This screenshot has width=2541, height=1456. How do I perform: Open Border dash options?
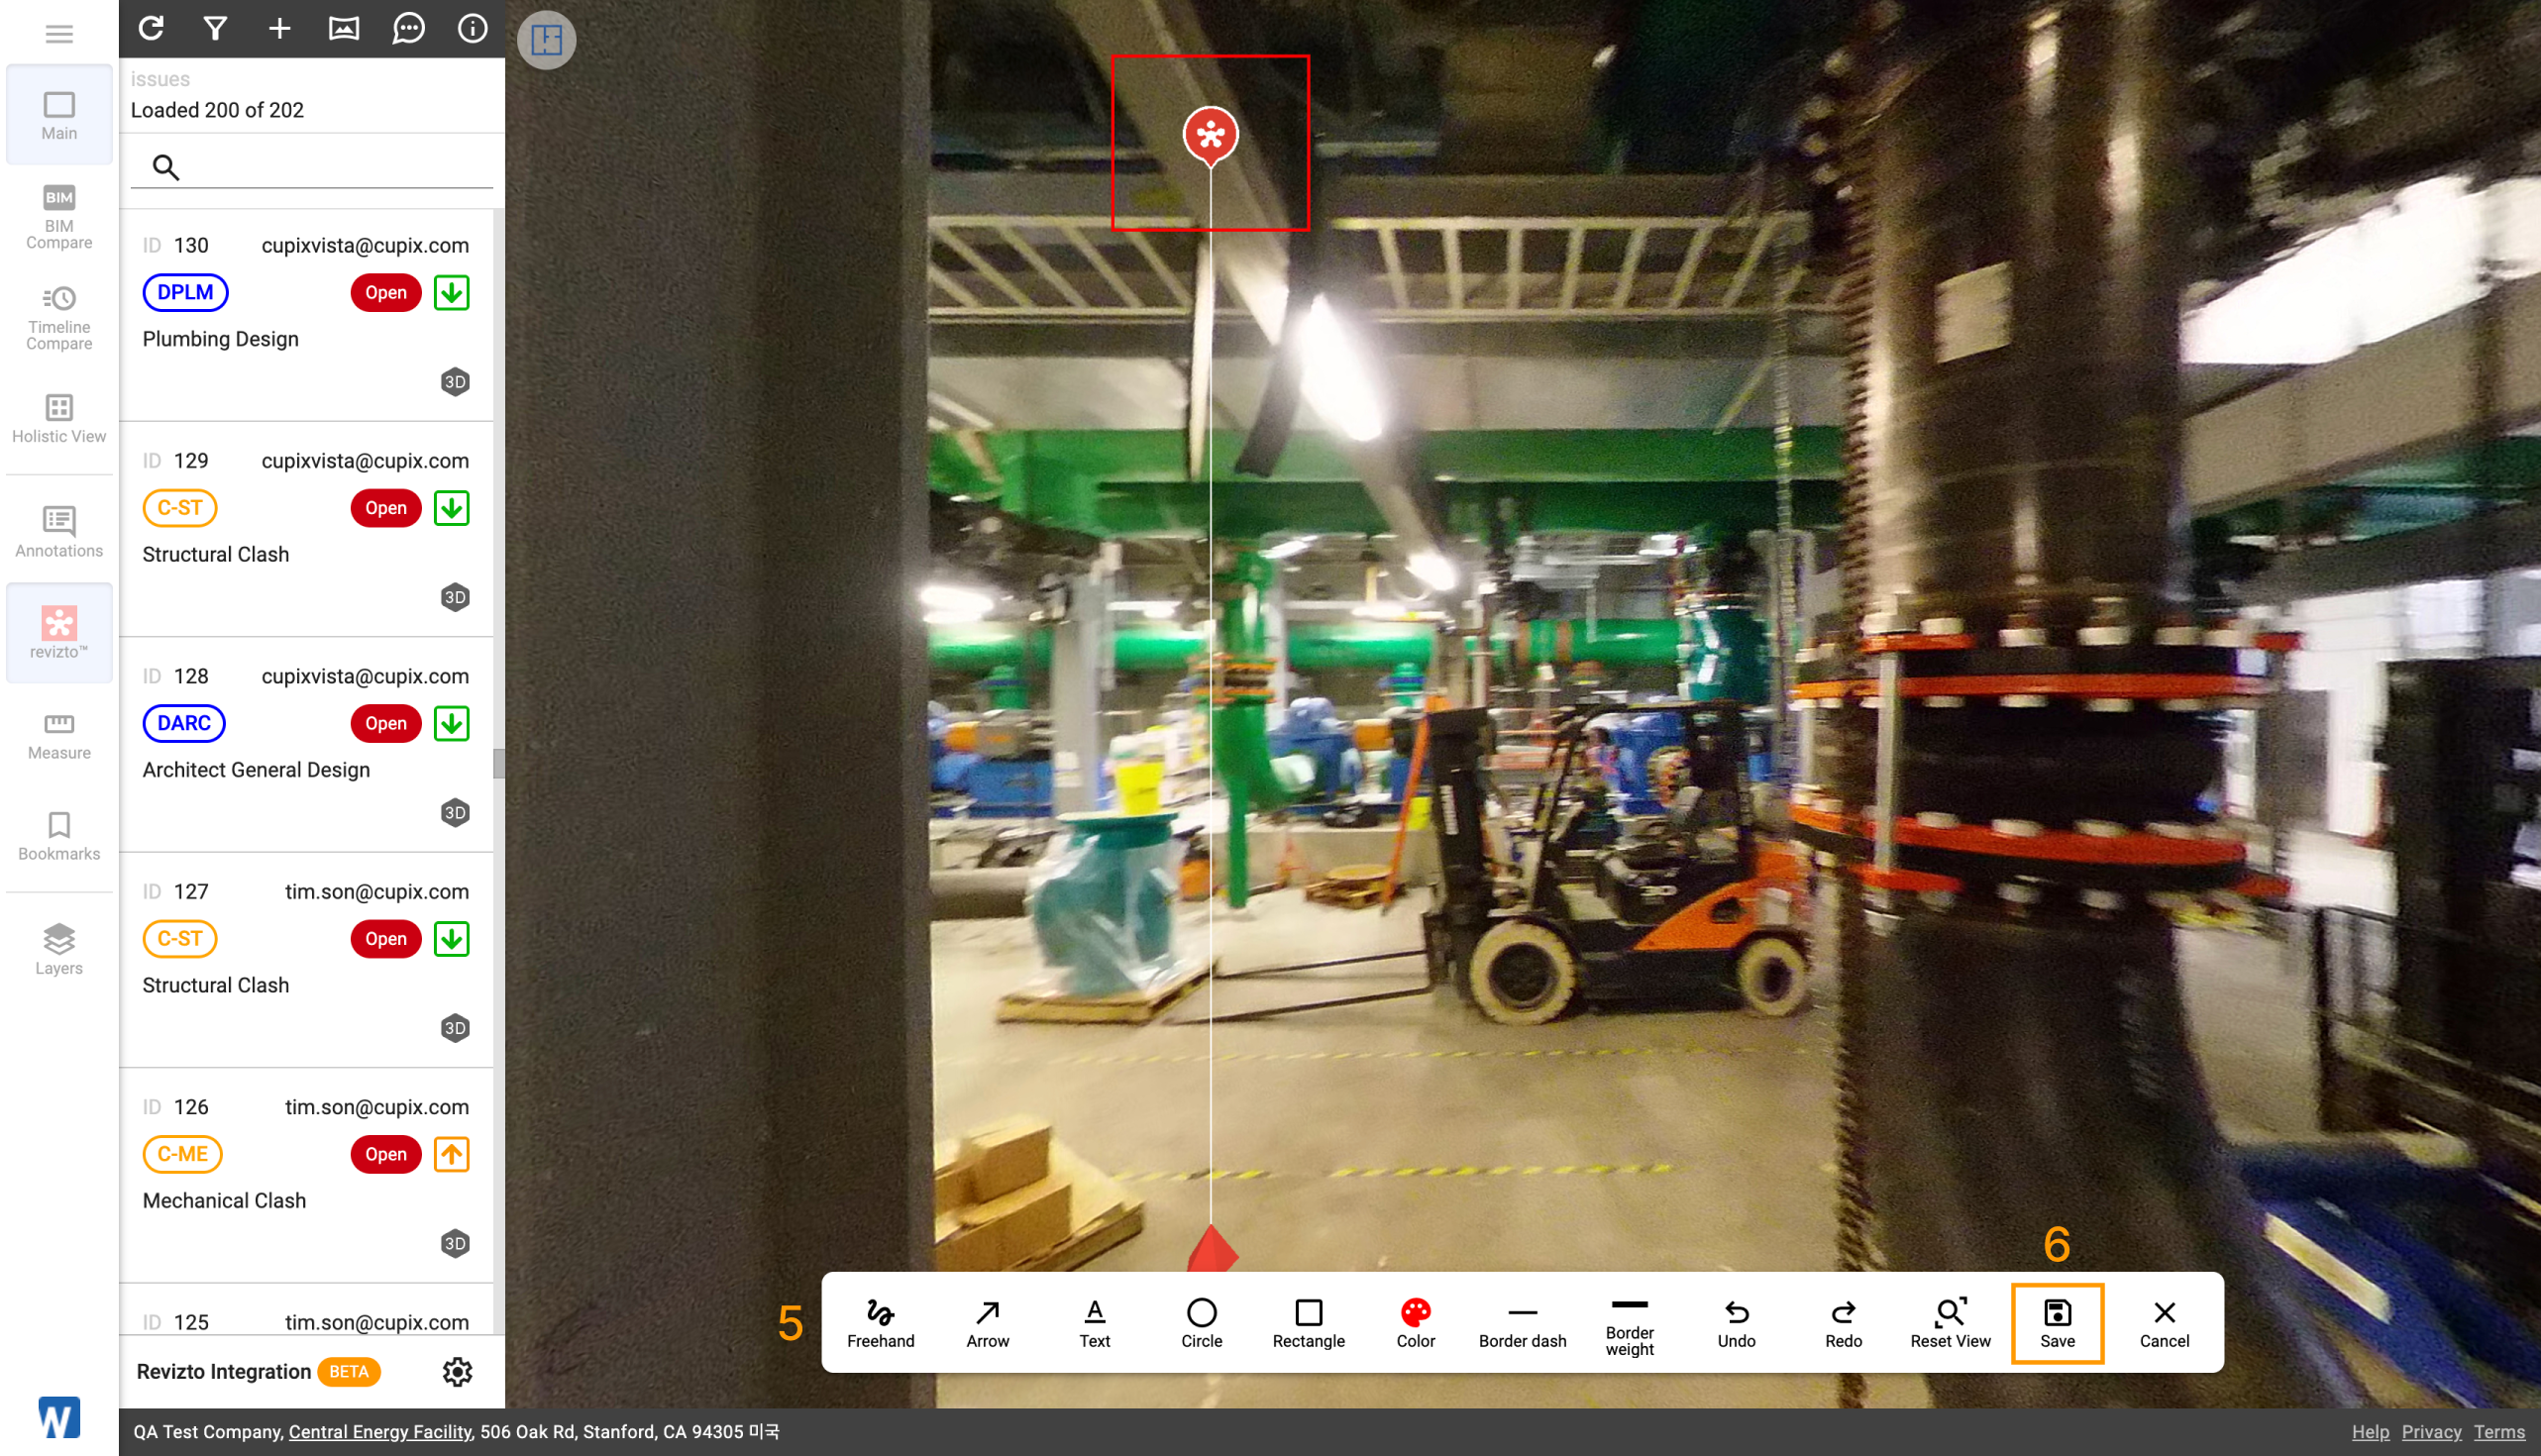click(1523, 1323)
